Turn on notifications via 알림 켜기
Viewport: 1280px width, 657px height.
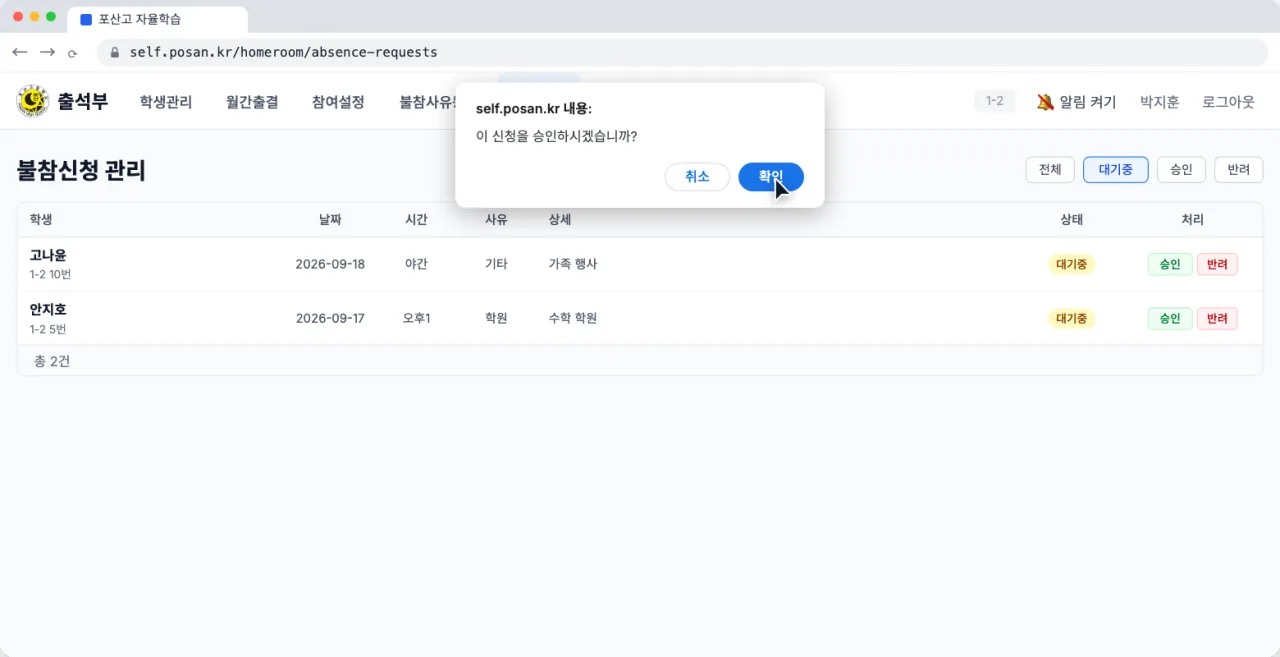click(1088, 101)
